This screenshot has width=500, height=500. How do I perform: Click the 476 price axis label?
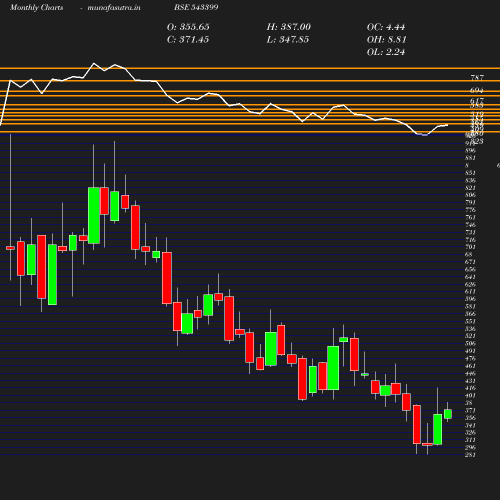(x=470, y=359)
